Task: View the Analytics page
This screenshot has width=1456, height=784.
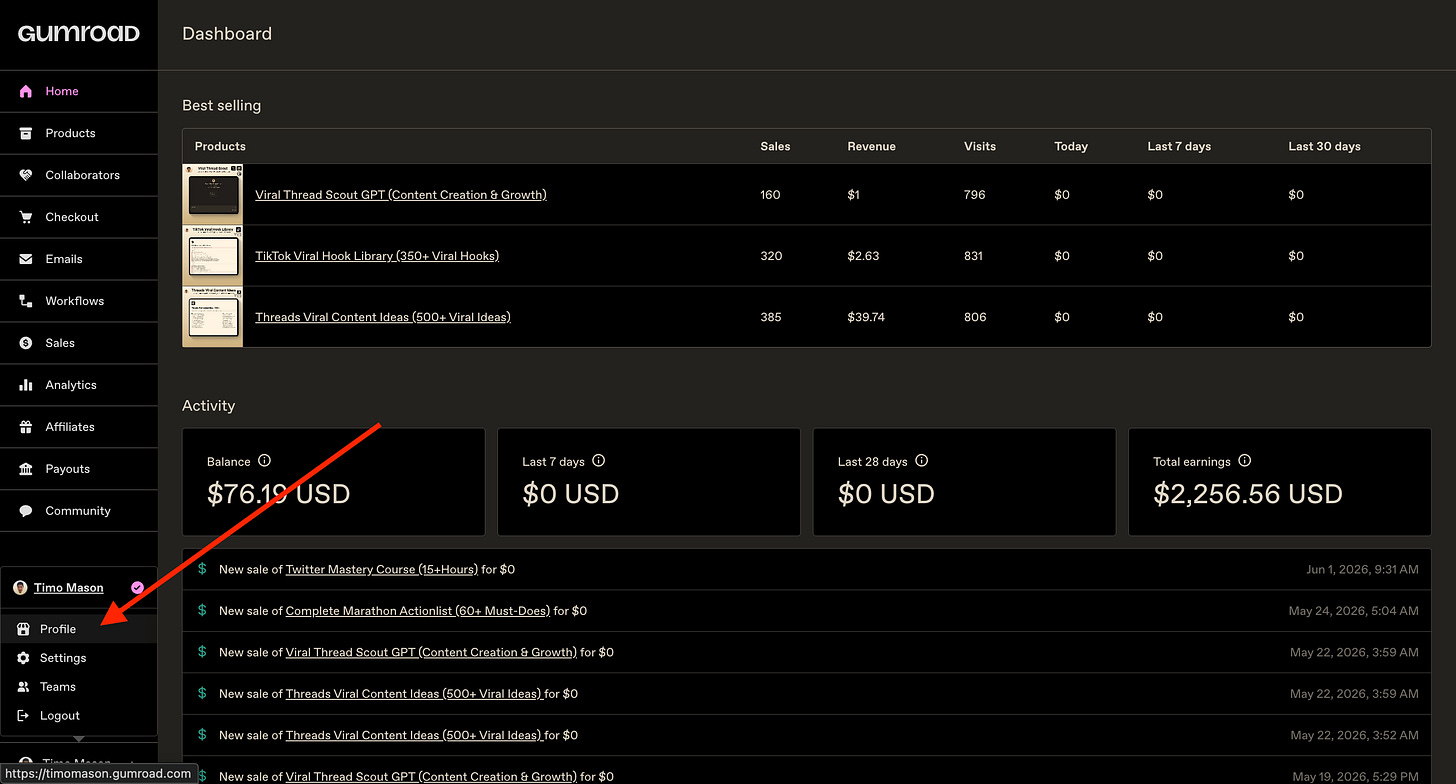Action: [79, 385]
